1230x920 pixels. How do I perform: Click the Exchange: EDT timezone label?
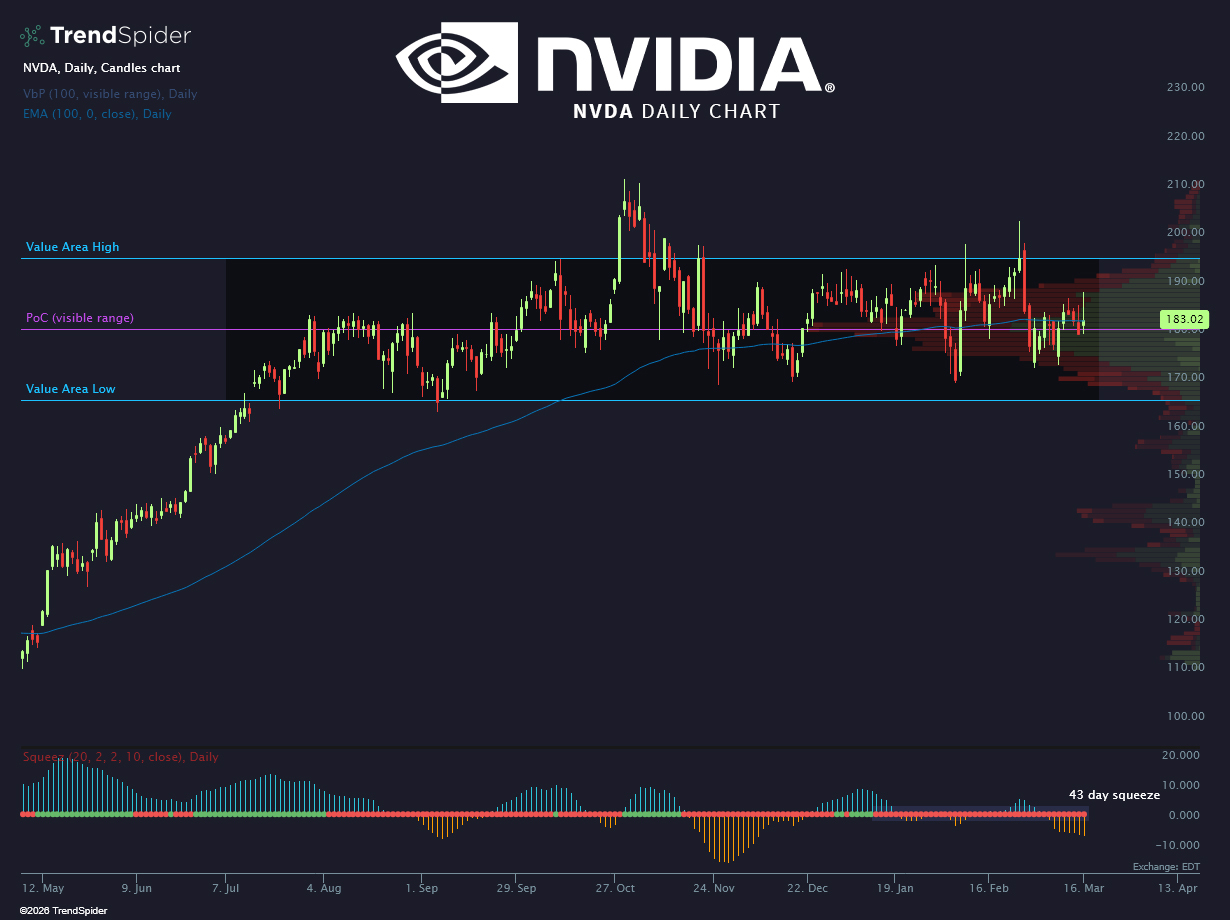(1166, 867)
